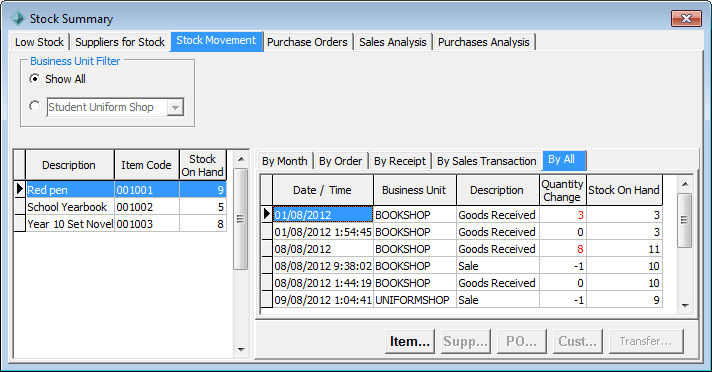The image size is (712, 372).
Task: Click the 08/08/2012 date-only cell
Action: tap(323, 249)
